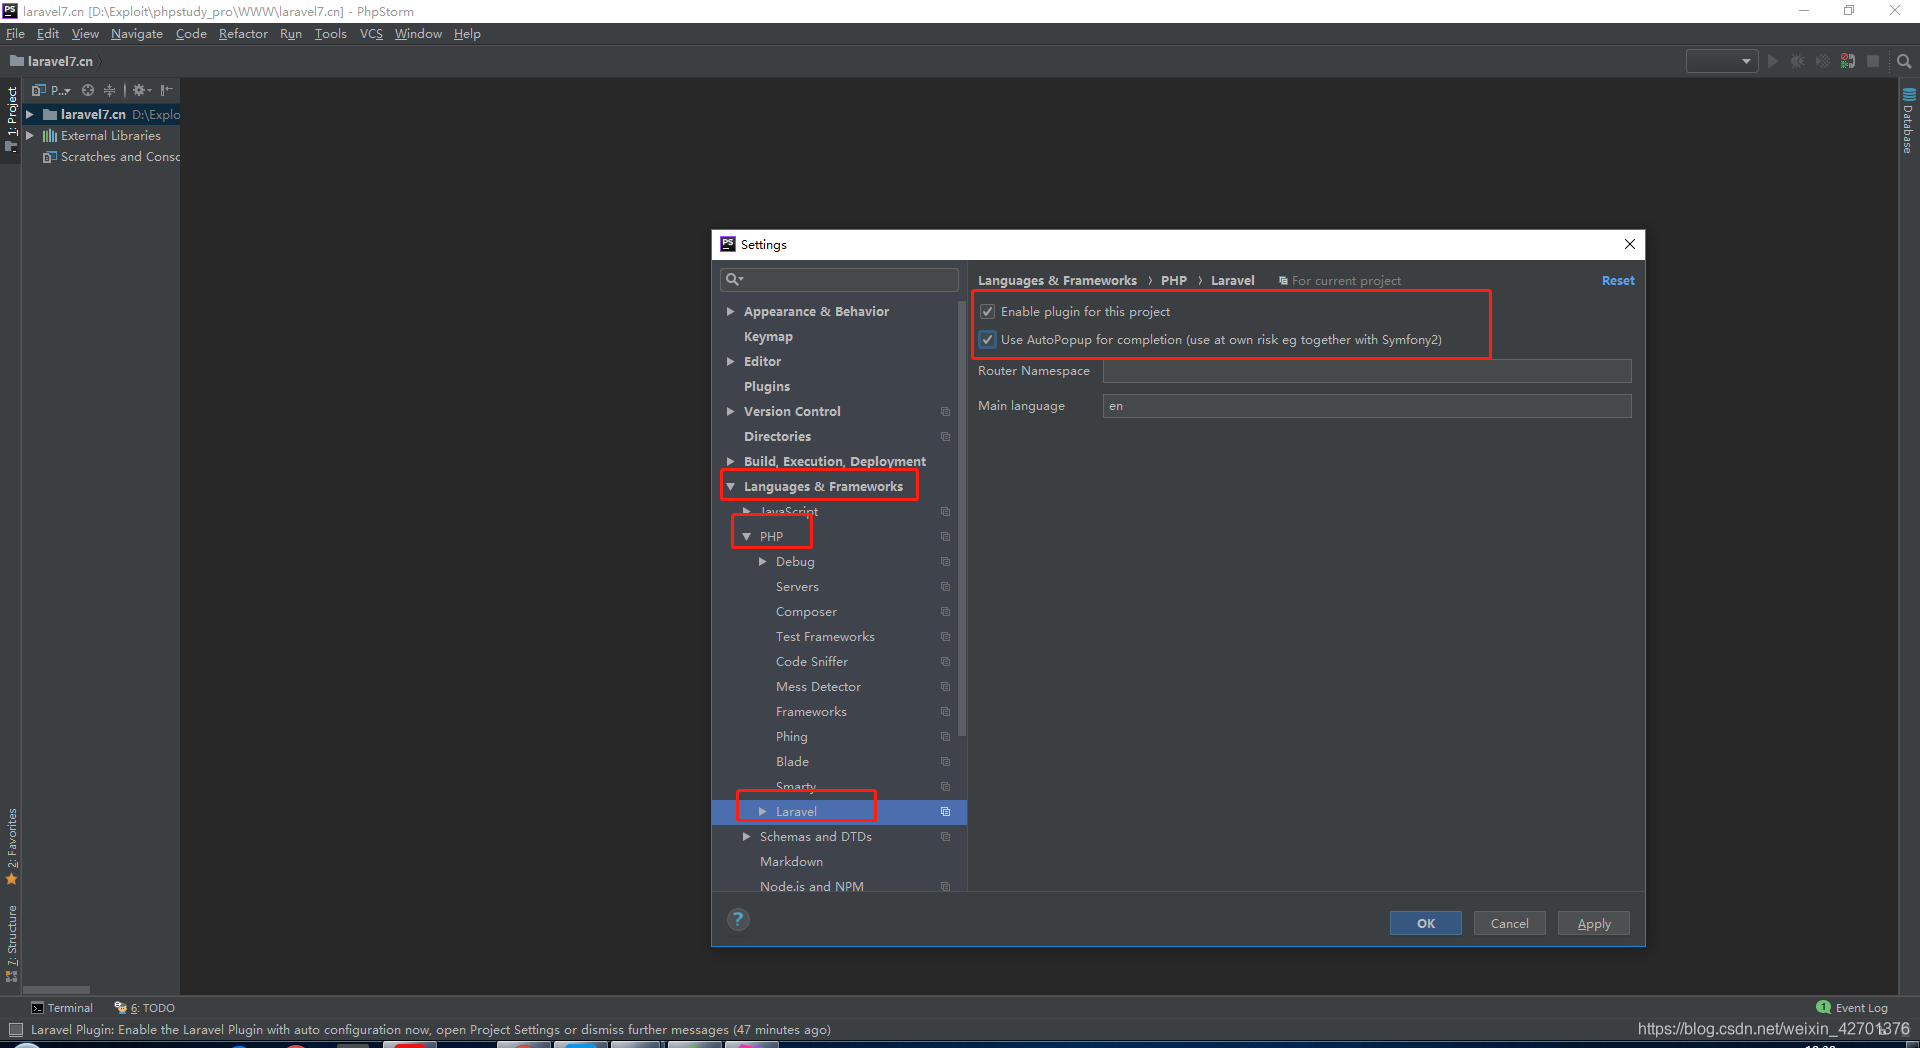
Task: Click Cancel in Settings dialog
Action: coord(1510,923)
